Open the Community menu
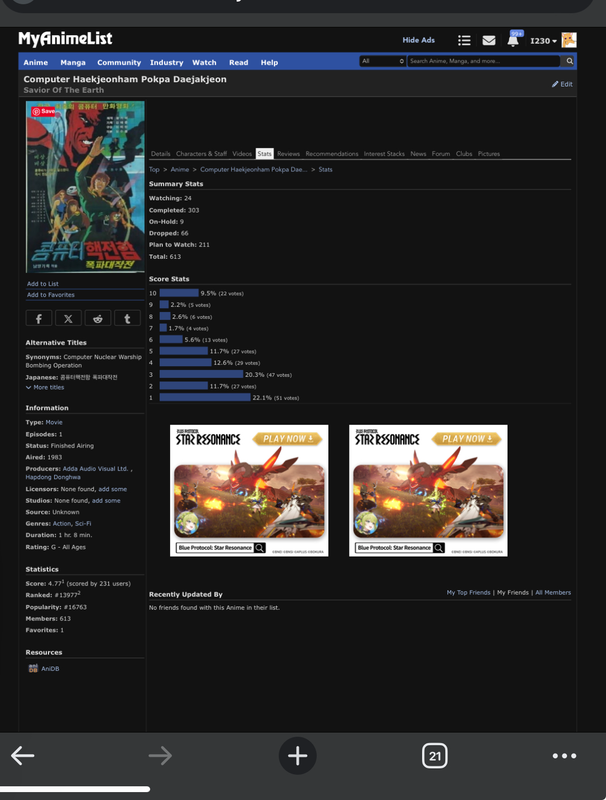606x800 pixels. (x=119, y=62)
